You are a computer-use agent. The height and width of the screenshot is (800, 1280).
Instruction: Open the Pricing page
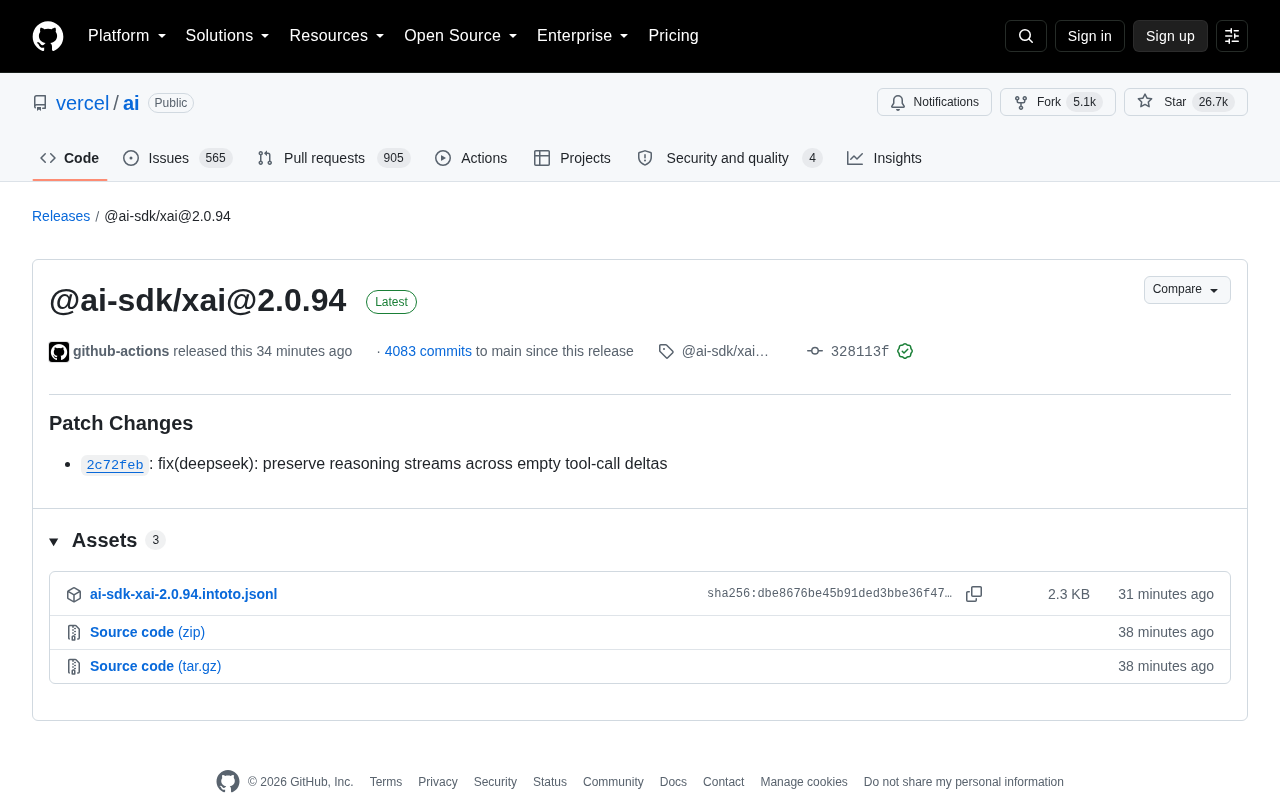pyautogui.click(x=673, y=36)
